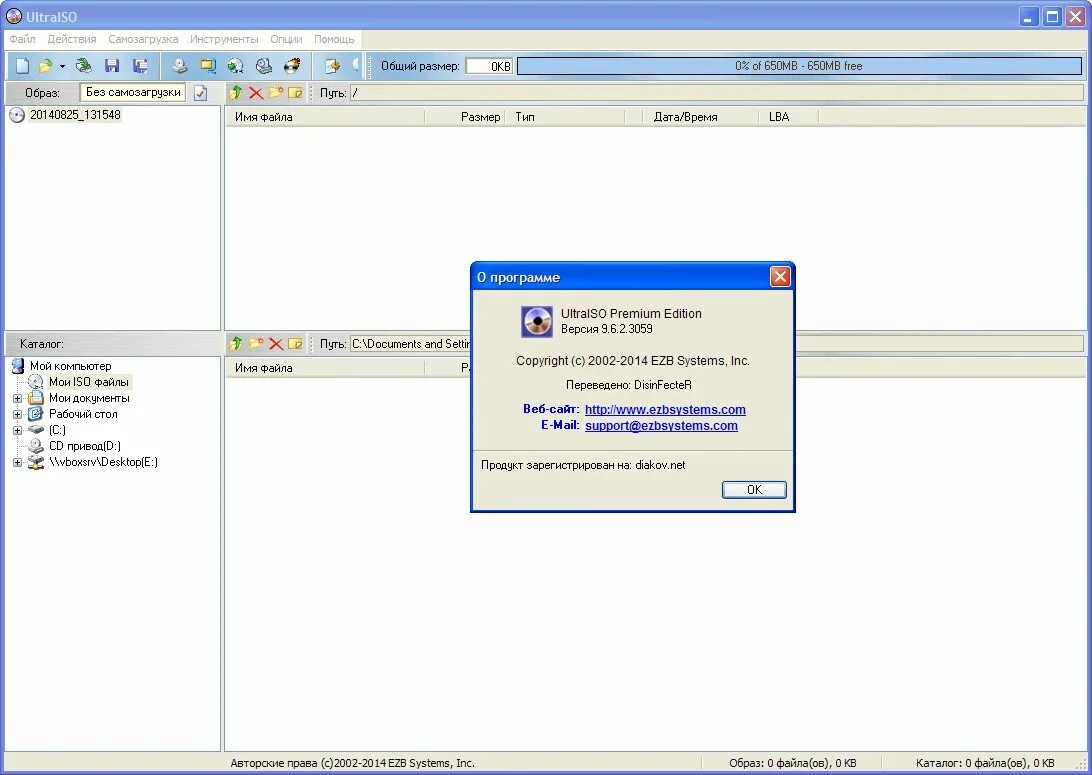
Task: Select Мои ISO файлы in catalog tree
Action: click(88, 382)
